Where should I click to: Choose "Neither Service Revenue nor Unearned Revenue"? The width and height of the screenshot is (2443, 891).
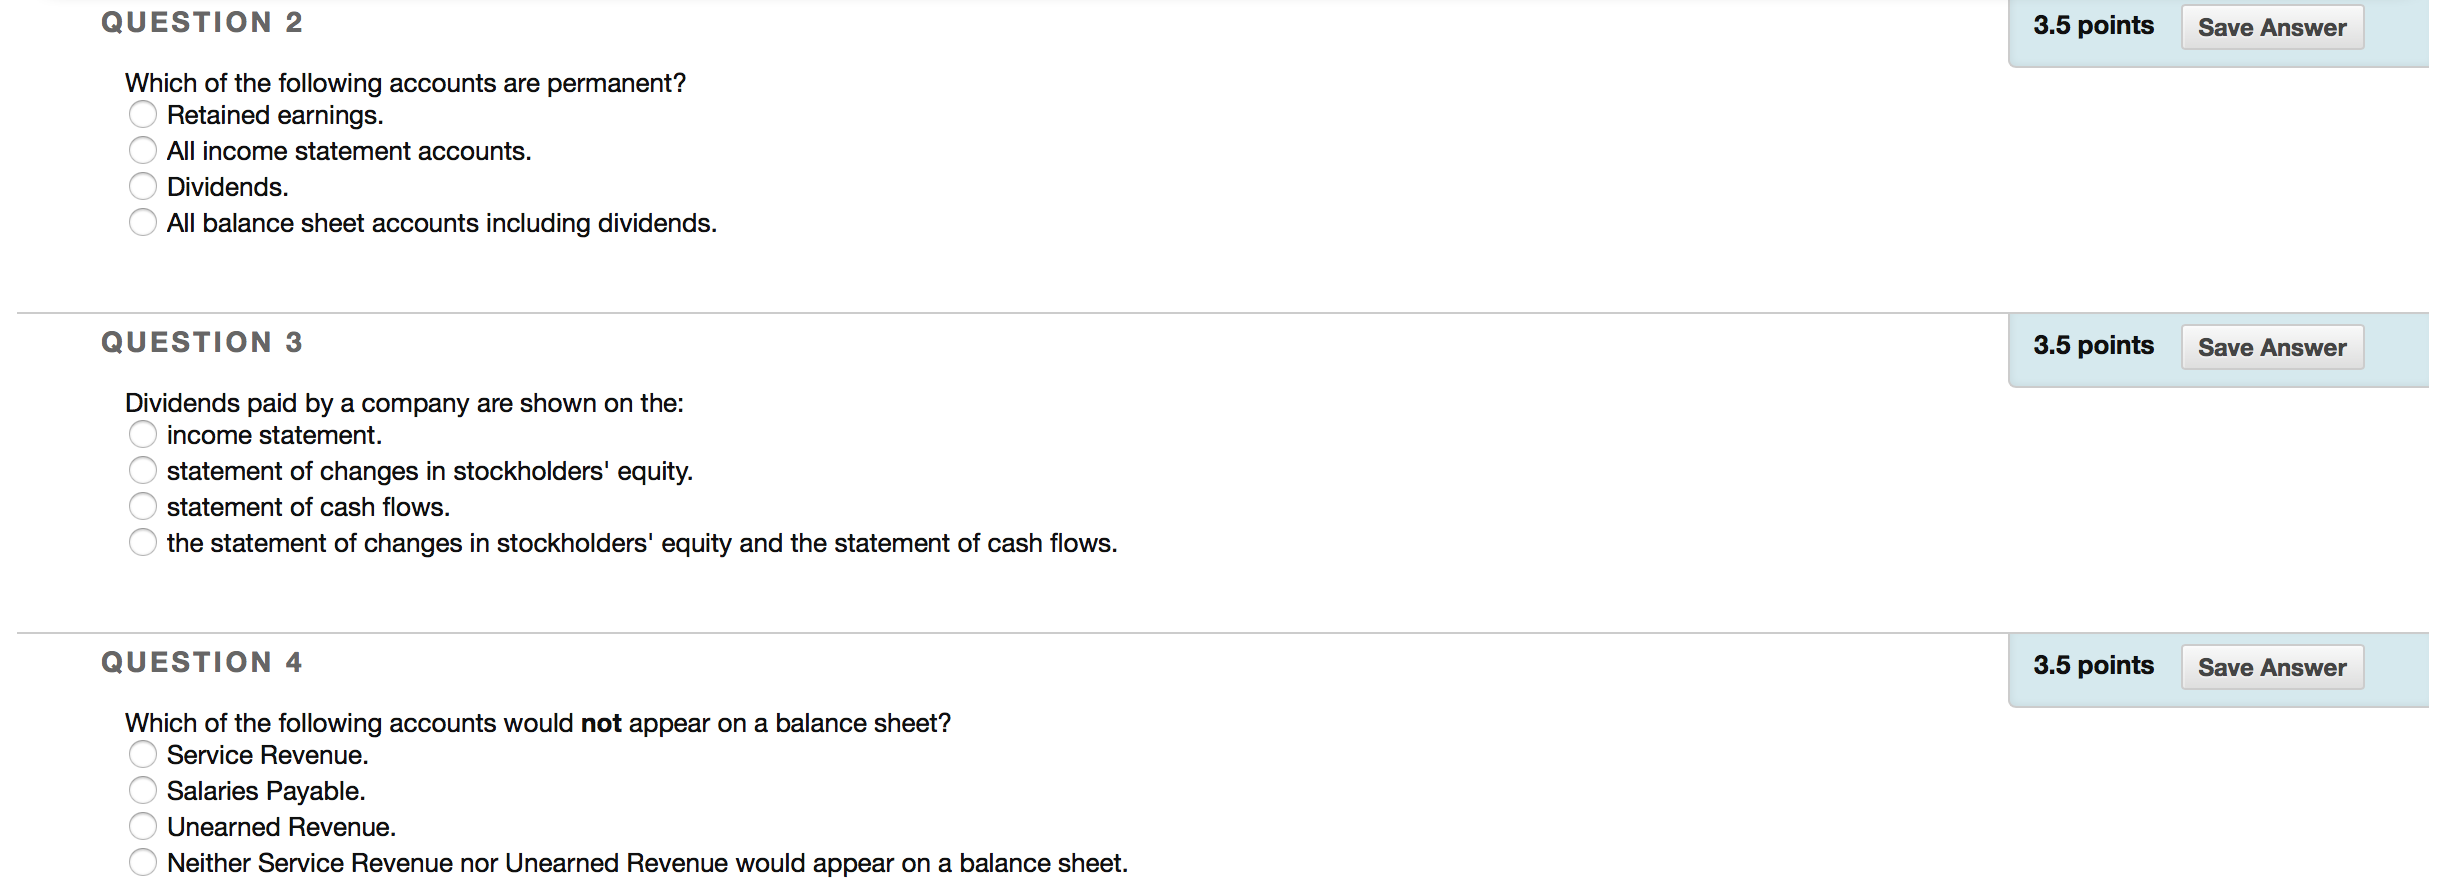(143, 860)
